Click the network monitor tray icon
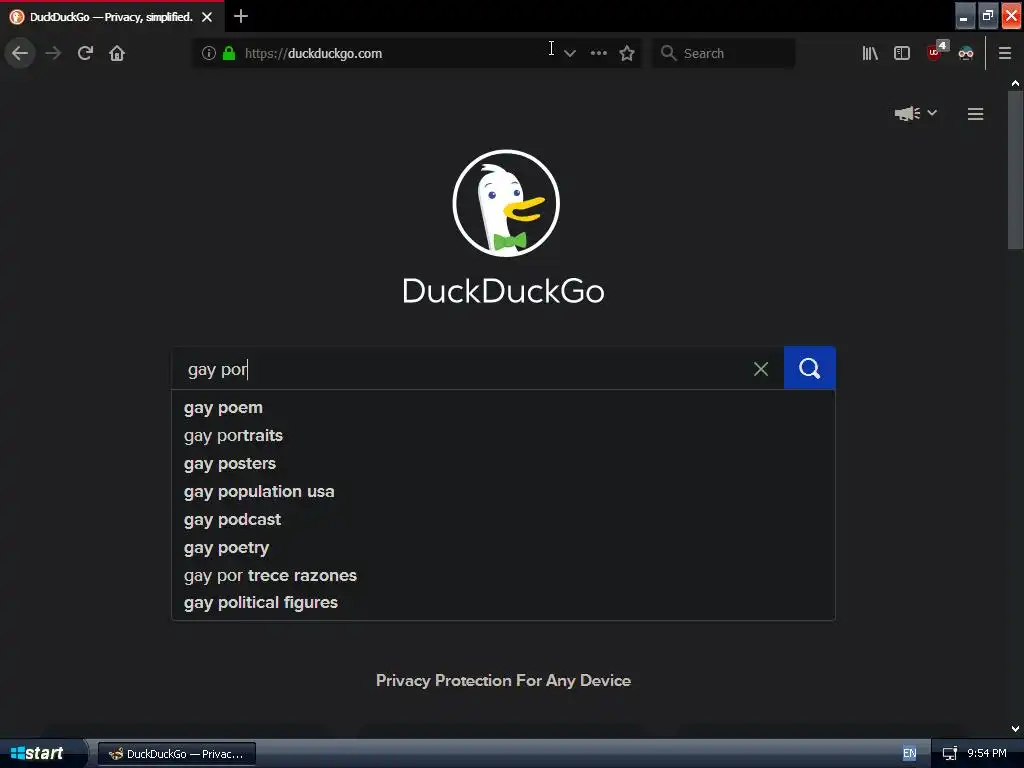The width and height of the screenshot is (1024, 768). pyautogui.click(x=950, y=754)
